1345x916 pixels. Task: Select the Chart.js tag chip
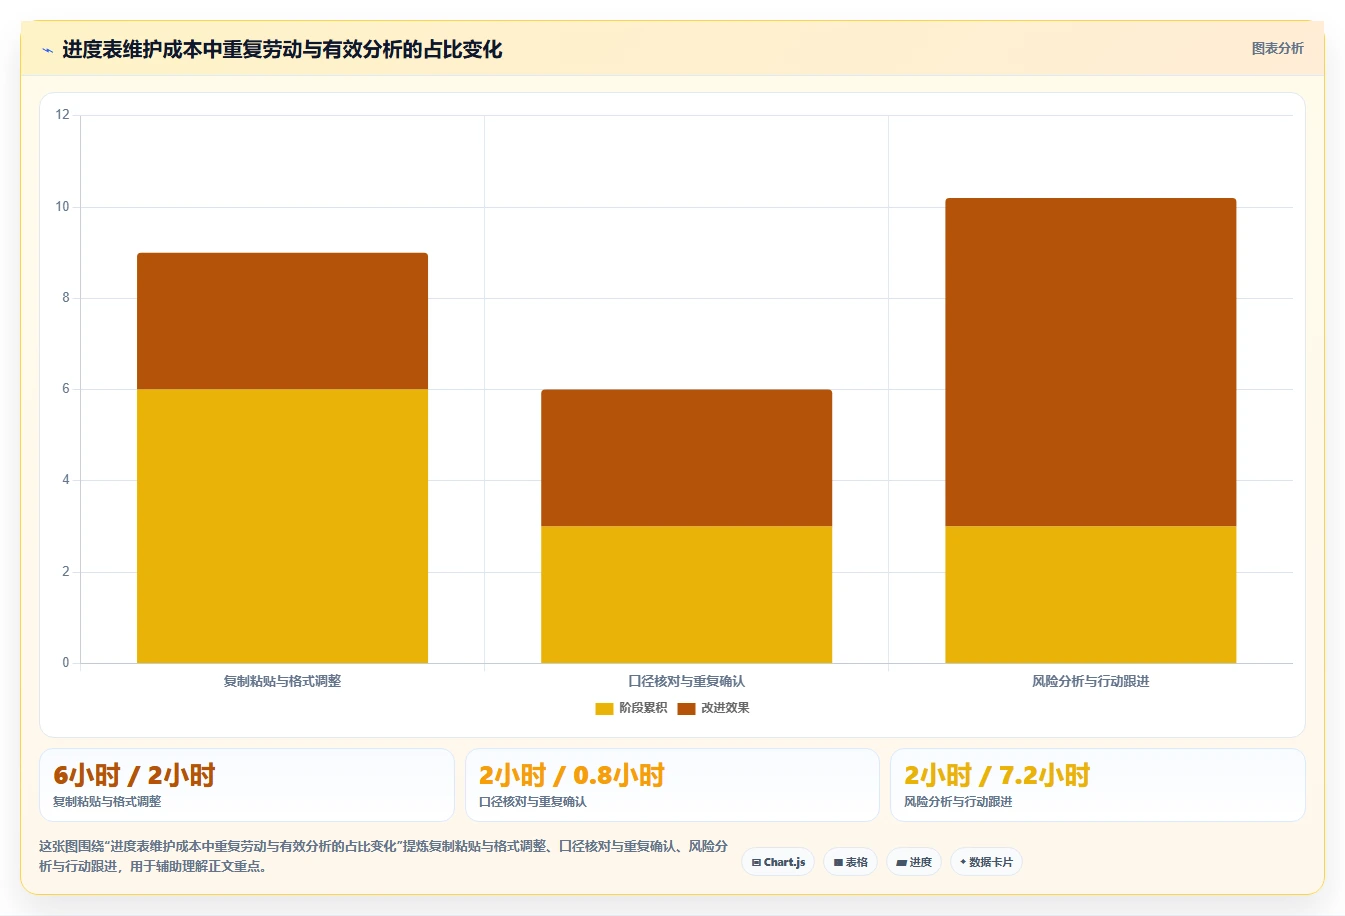coord(778,862)
